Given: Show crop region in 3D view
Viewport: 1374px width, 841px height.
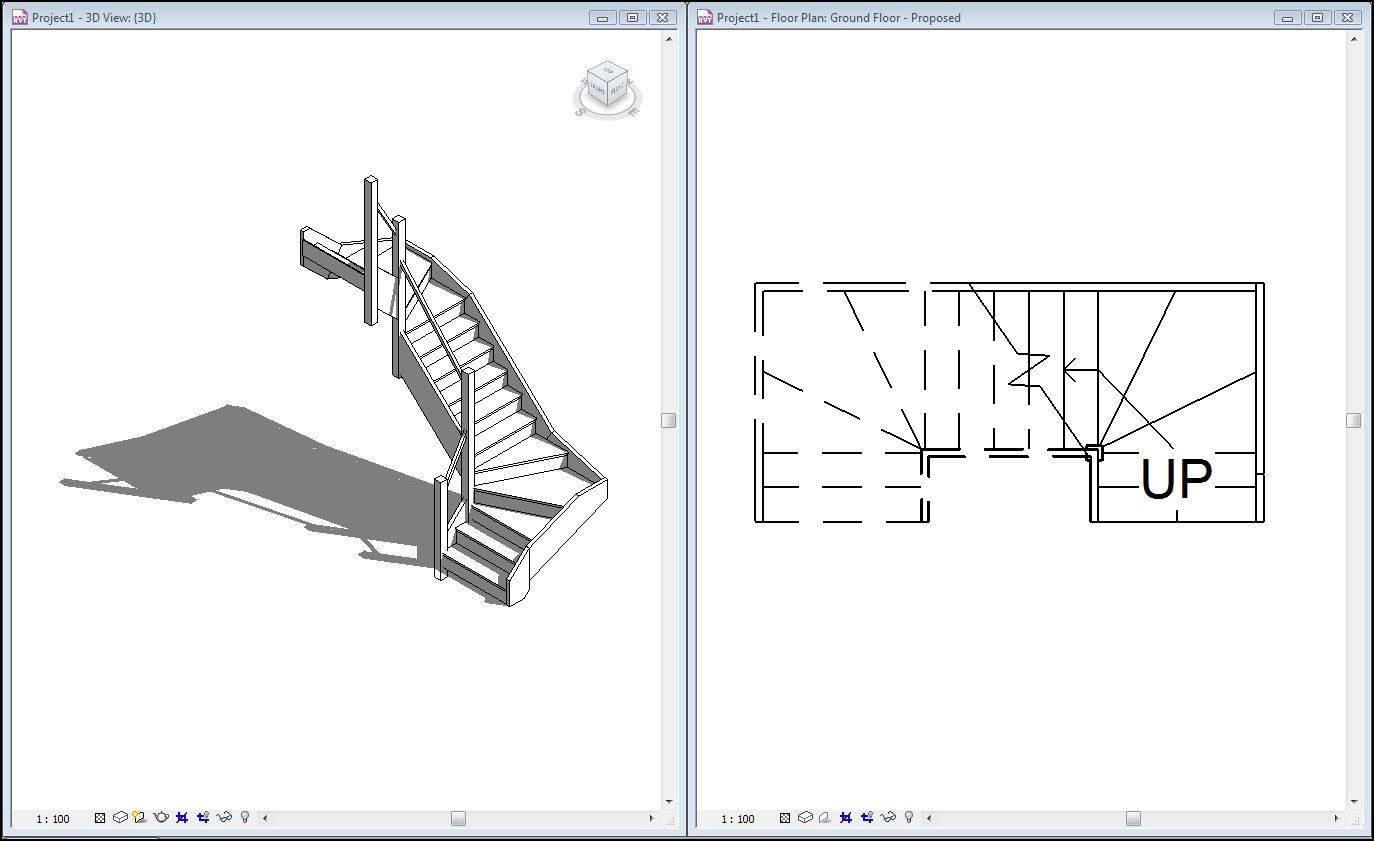Looking at the screenshot, I should [203, 817].
